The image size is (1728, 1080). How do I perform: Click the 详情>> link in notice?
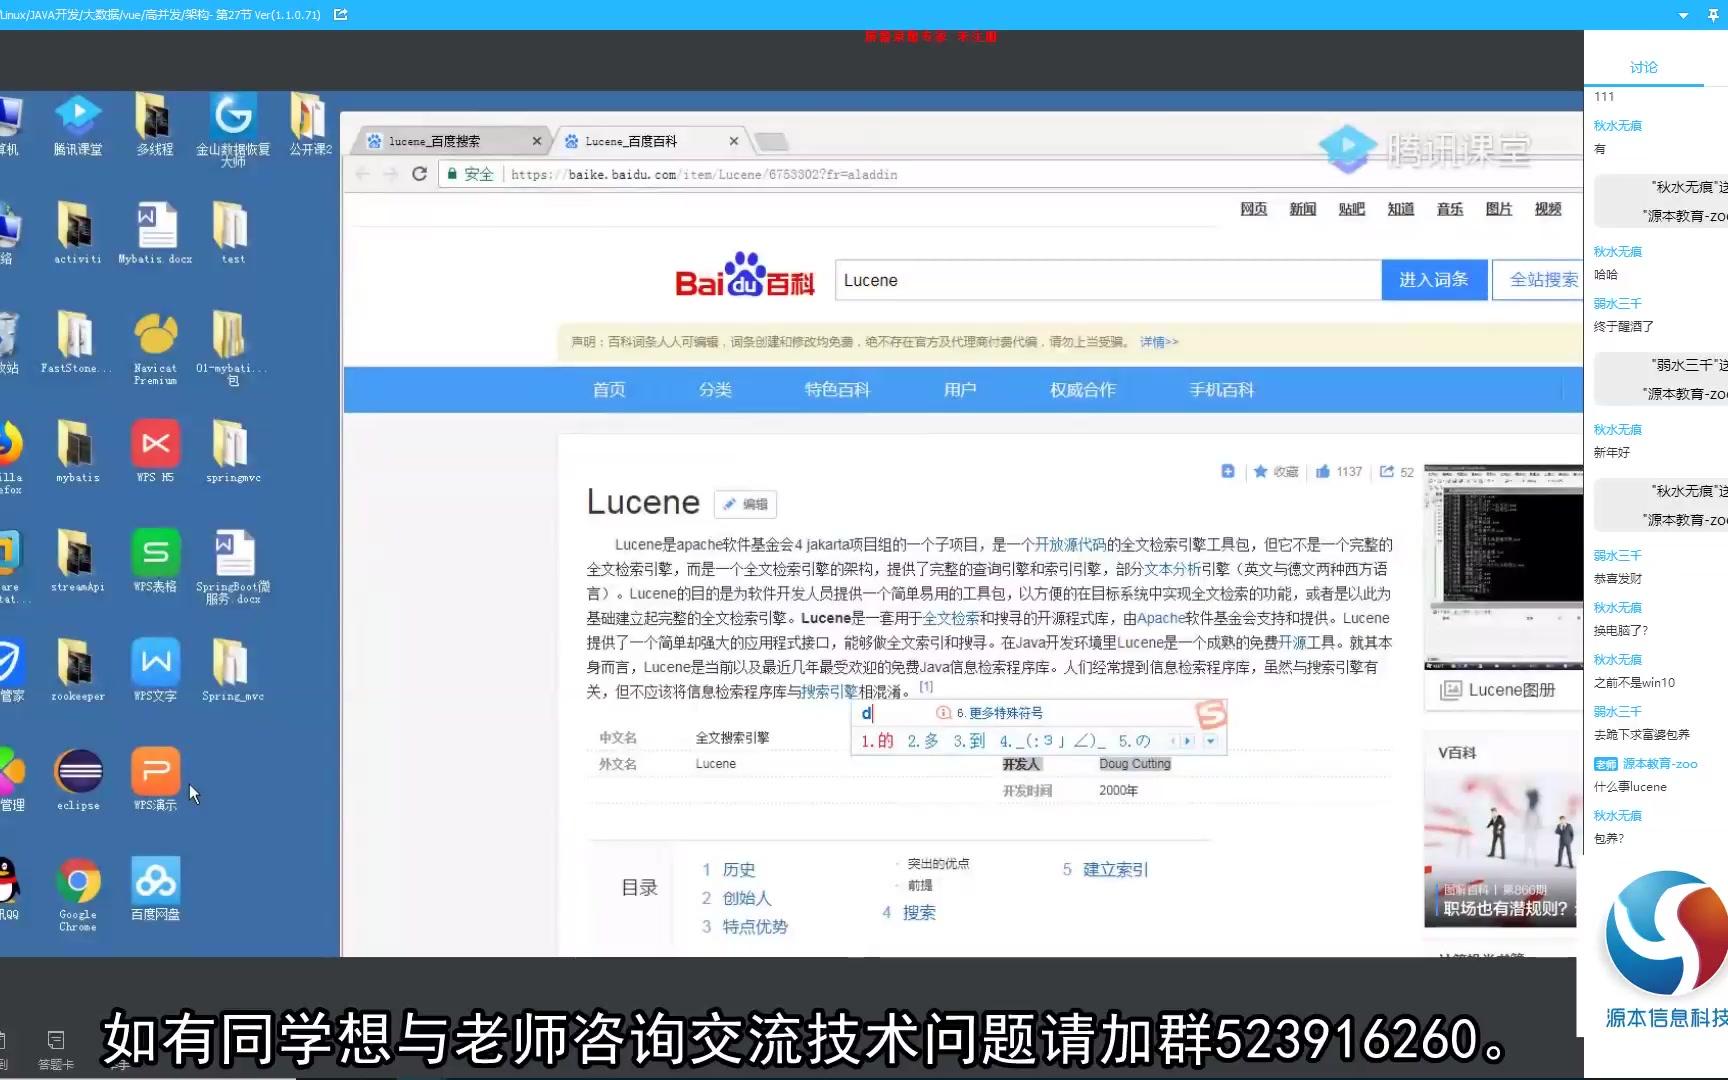pyautogui.click(x=1159, y=342)
